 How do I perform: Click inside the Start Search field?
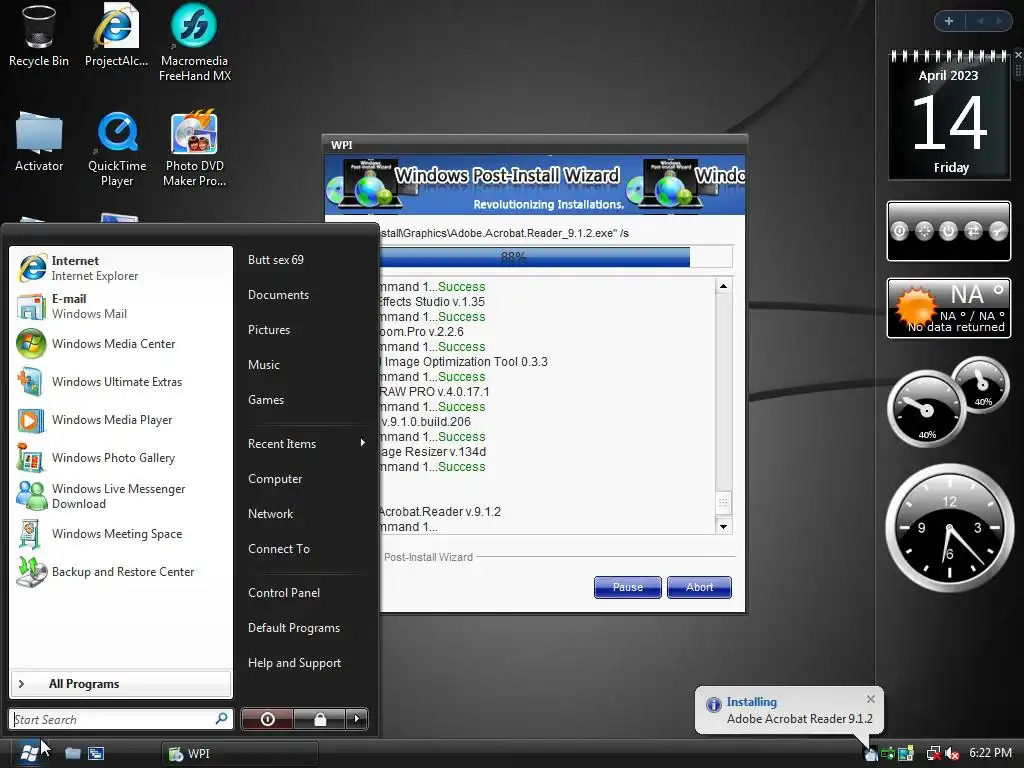pyautogui.click(x=112, y=719)
